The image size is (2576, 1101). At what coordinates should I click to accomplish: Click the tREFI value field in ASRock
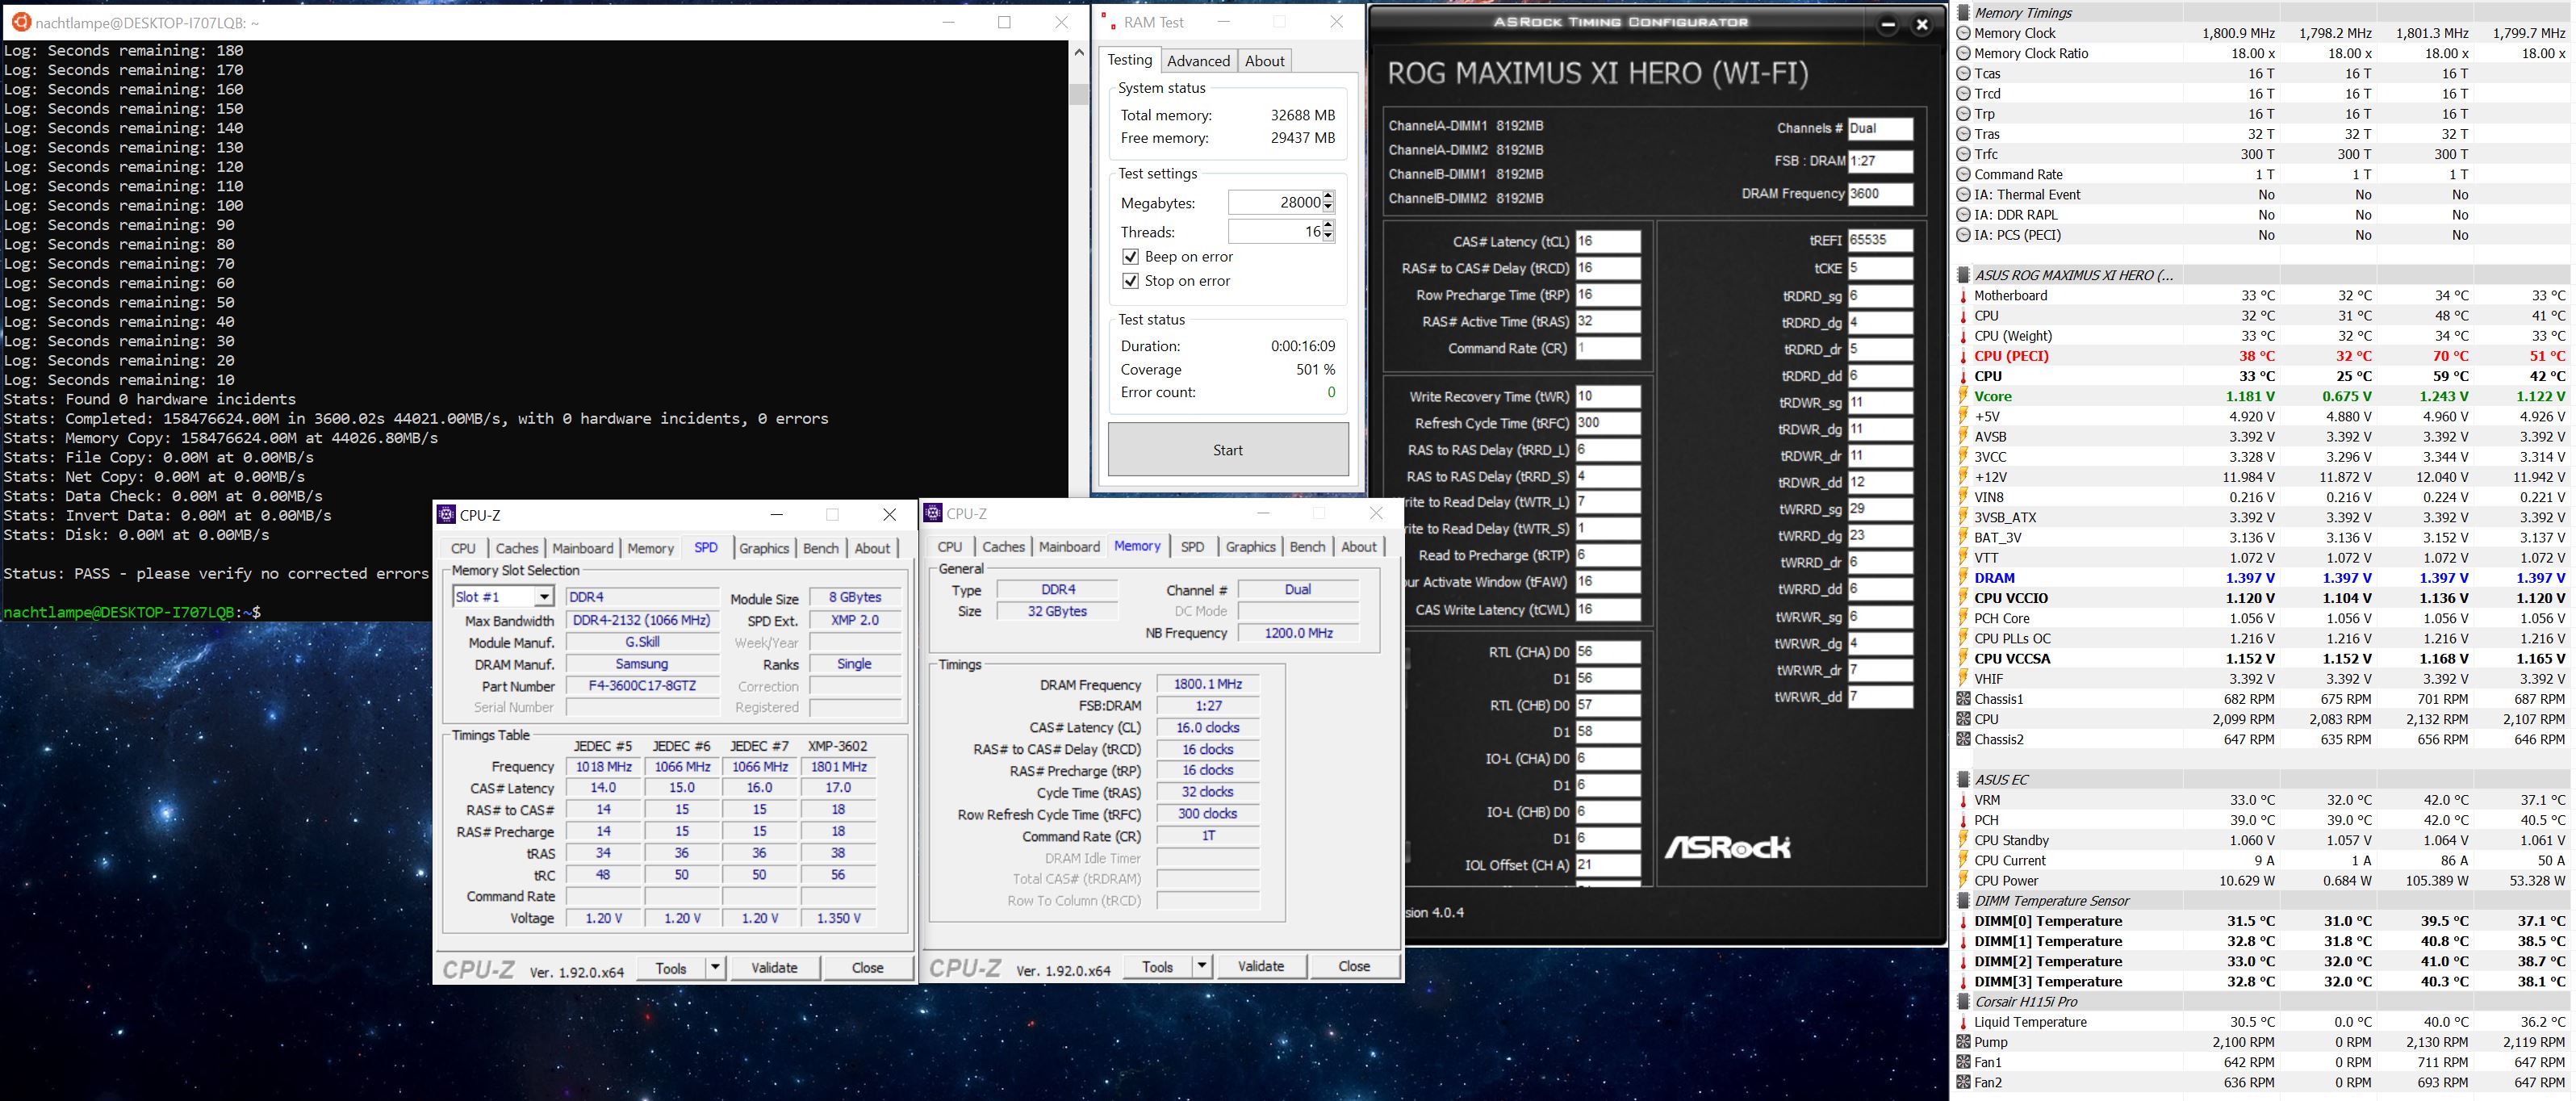1880,240
